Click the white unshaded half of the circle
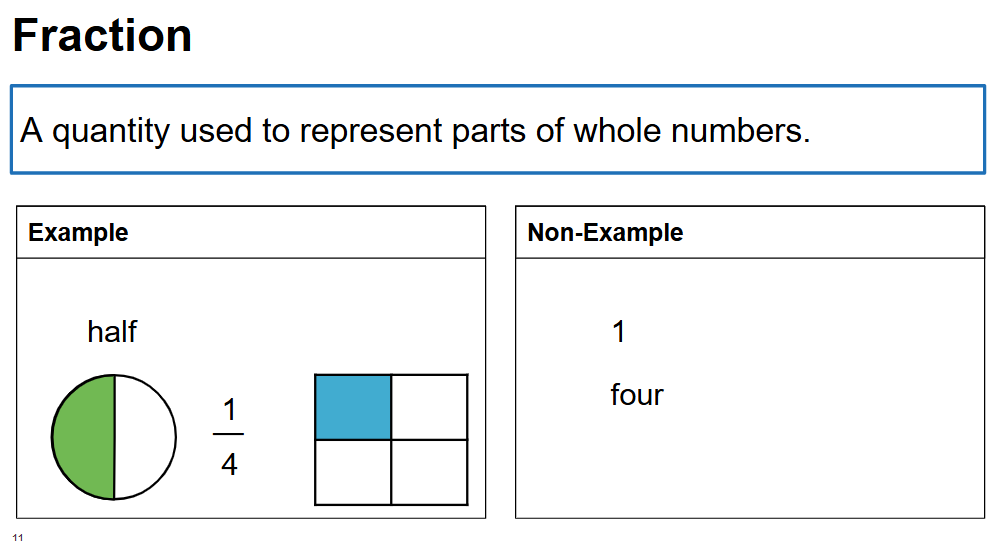Image resolution: width=1006 pixels, height=541 pixels. click(x=144, y=437)
